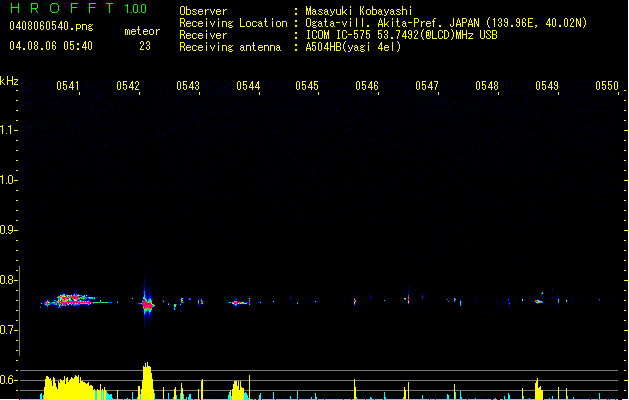Click the 1.0 kHz frequency label

8,180
